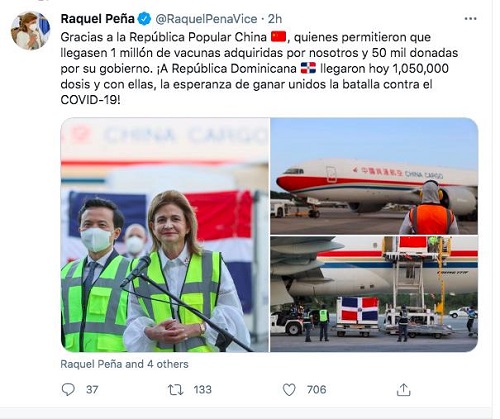Open the @RaquelPenaVice handle link
Screen dimensions: 500x419
(x=206, y=19)
